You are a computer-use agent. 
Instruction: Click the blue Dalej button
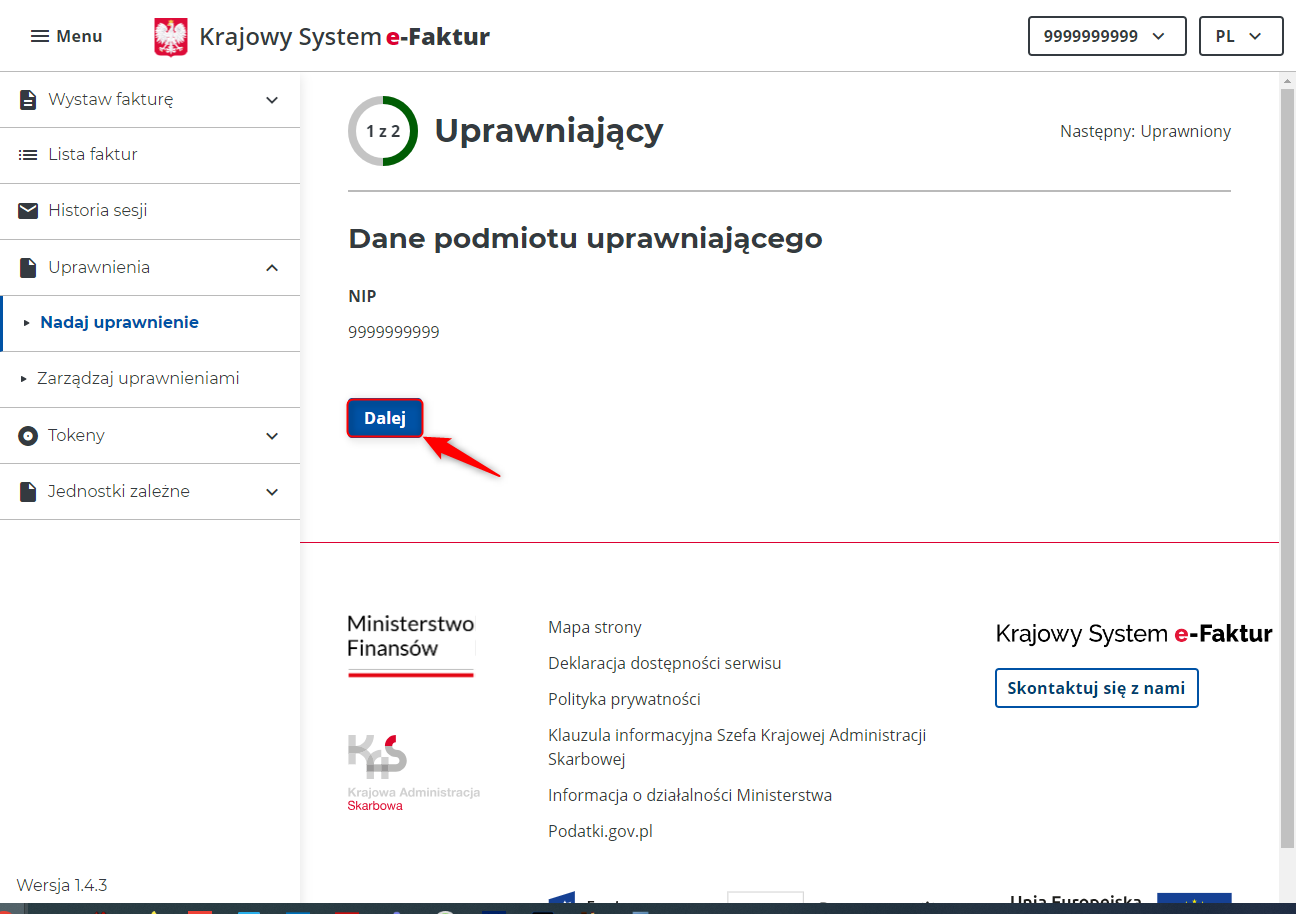click(385, 418)
